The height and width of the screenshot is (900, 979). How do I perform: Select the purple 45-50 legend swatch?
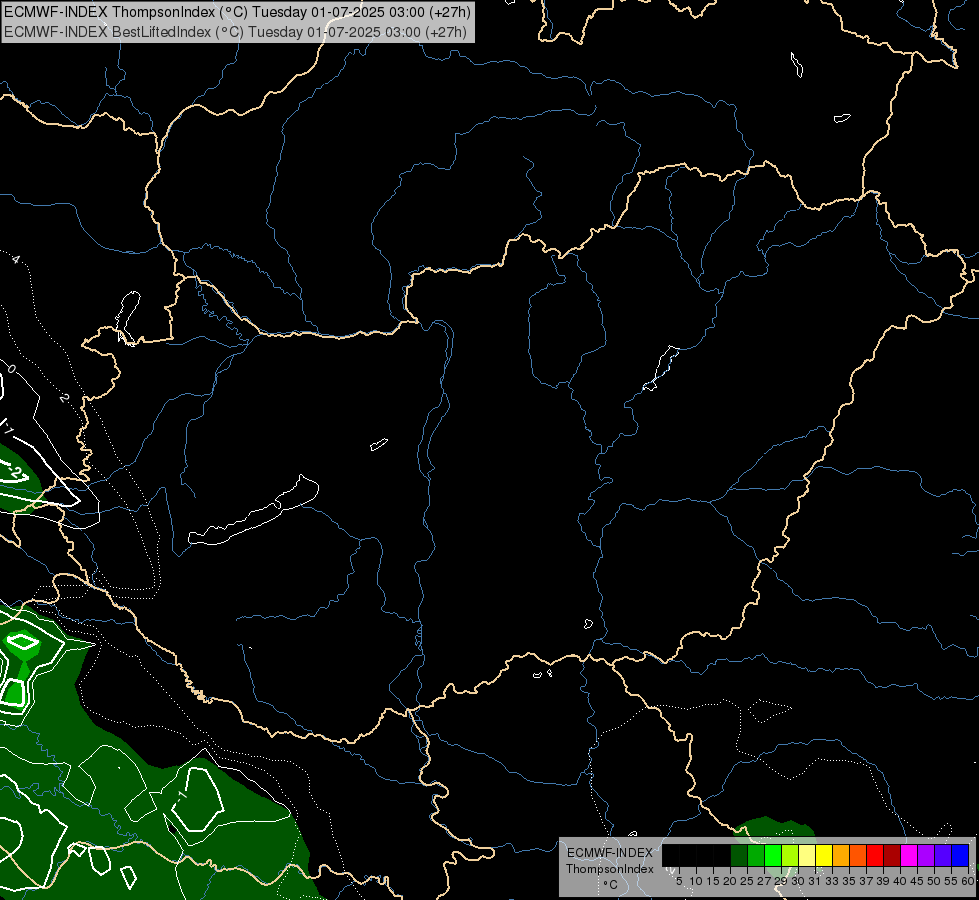coord(926,855)
